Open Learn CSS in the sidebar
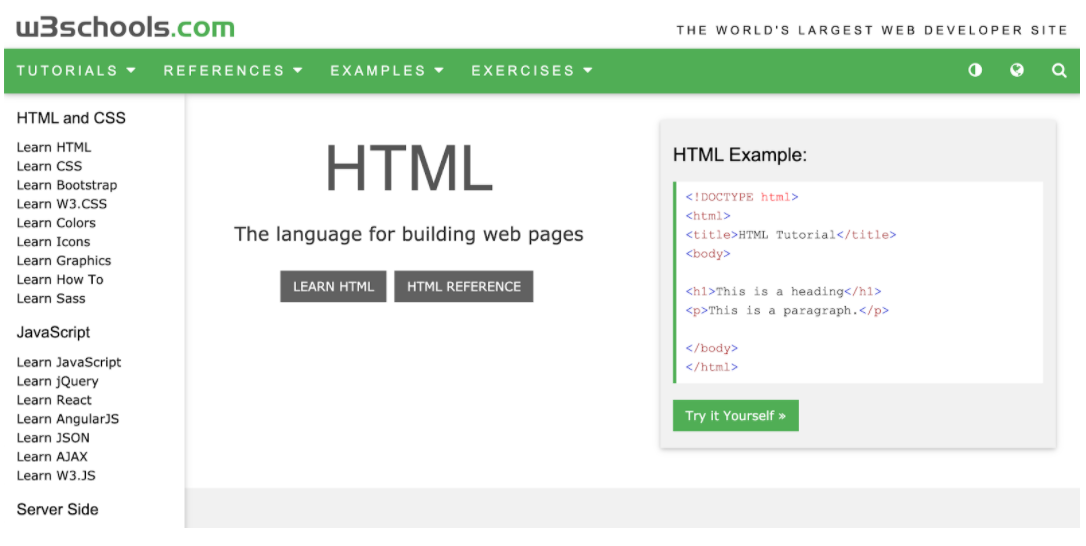The height and width of the screenshot is (546, 1086). [49, 166]
